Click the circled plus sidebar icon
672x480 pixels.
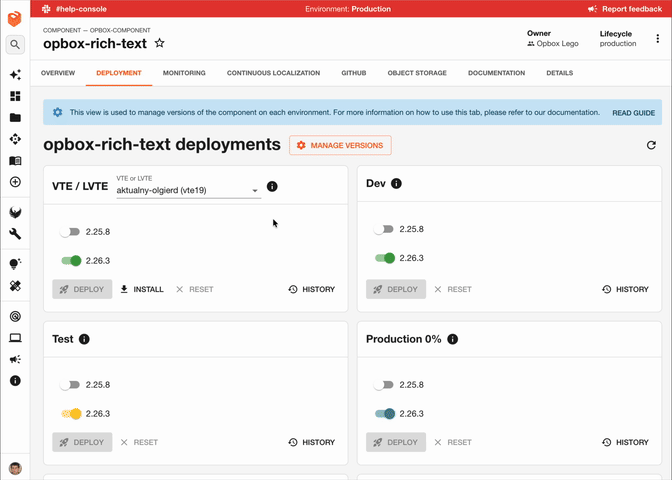[15, 182]
